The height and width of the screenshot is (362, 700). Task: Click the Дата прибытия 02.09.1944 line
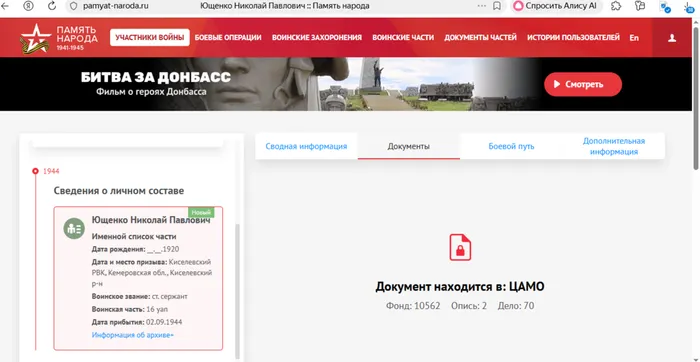coord(137,322)
